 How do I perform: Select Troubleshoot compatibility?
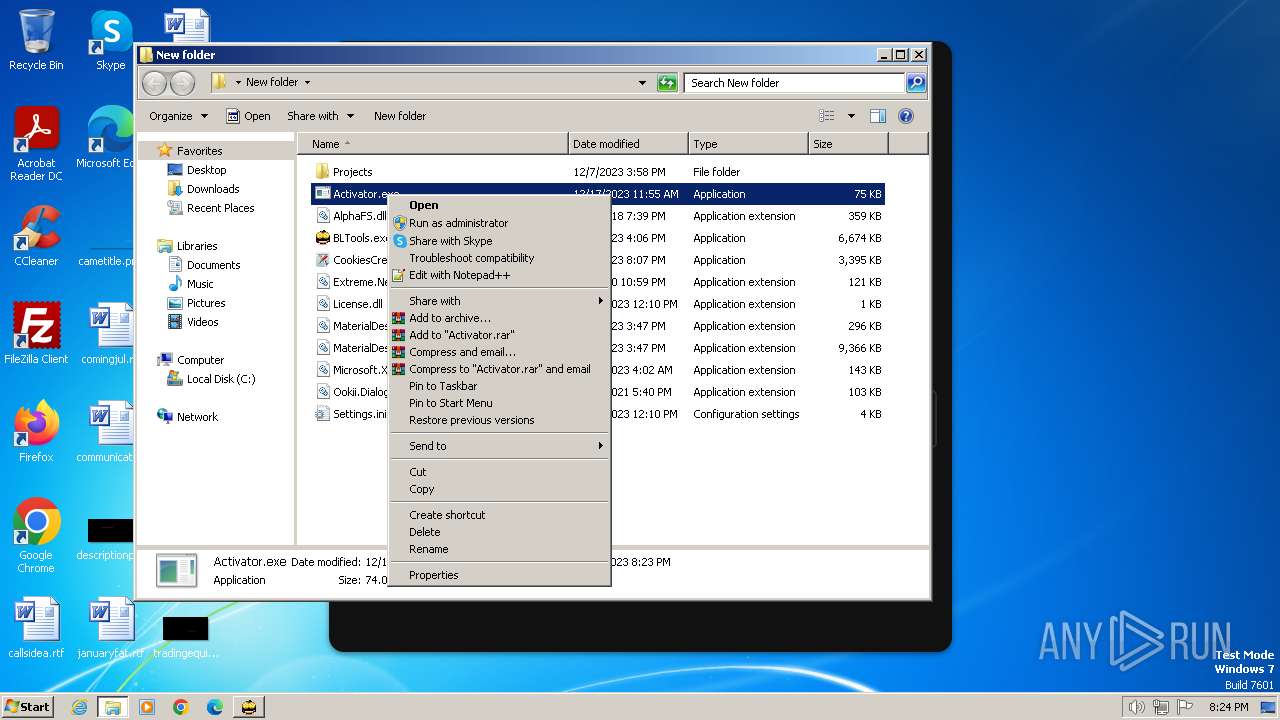click(499, 258)
